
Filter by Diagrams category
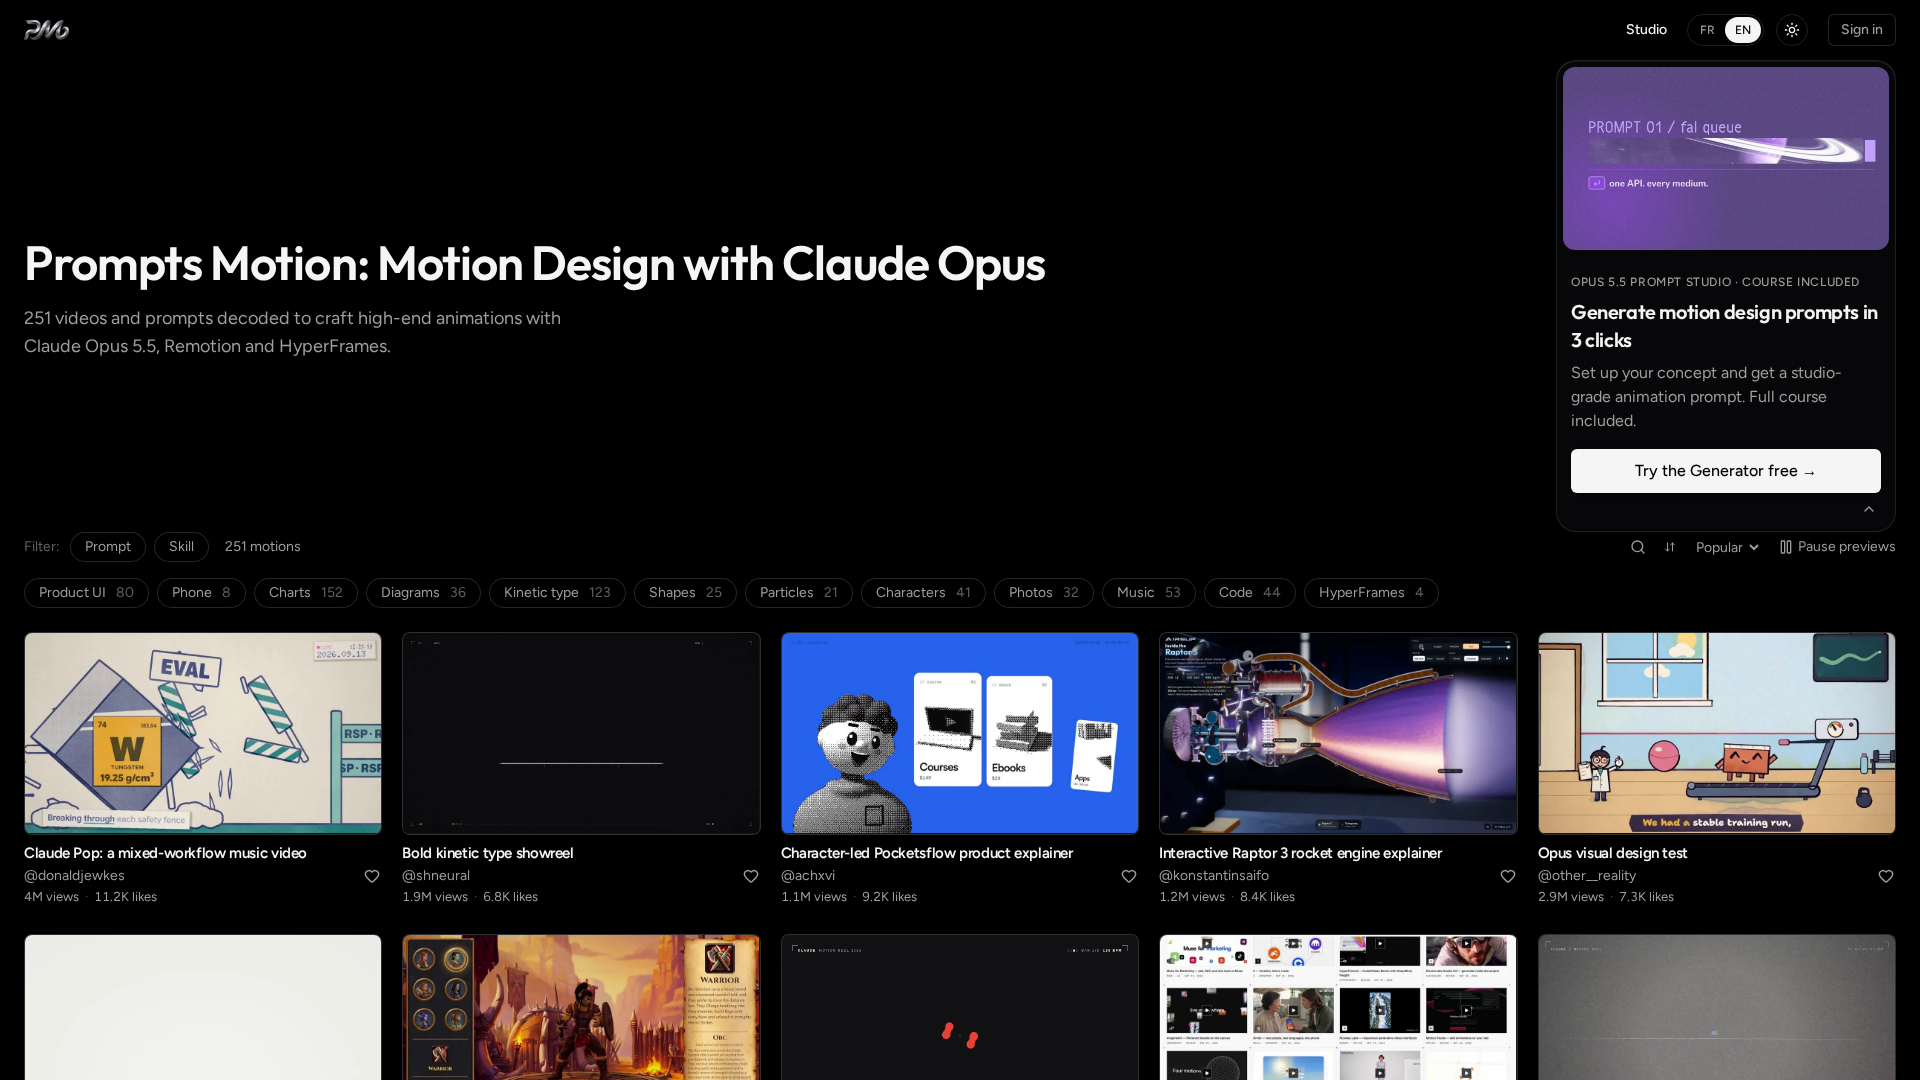[423, 593]
